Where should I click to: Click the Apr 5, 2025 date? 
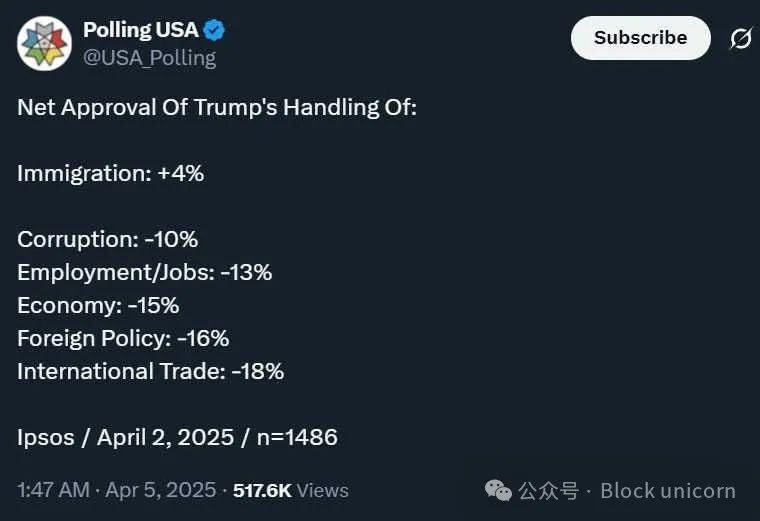click(162, 490)
